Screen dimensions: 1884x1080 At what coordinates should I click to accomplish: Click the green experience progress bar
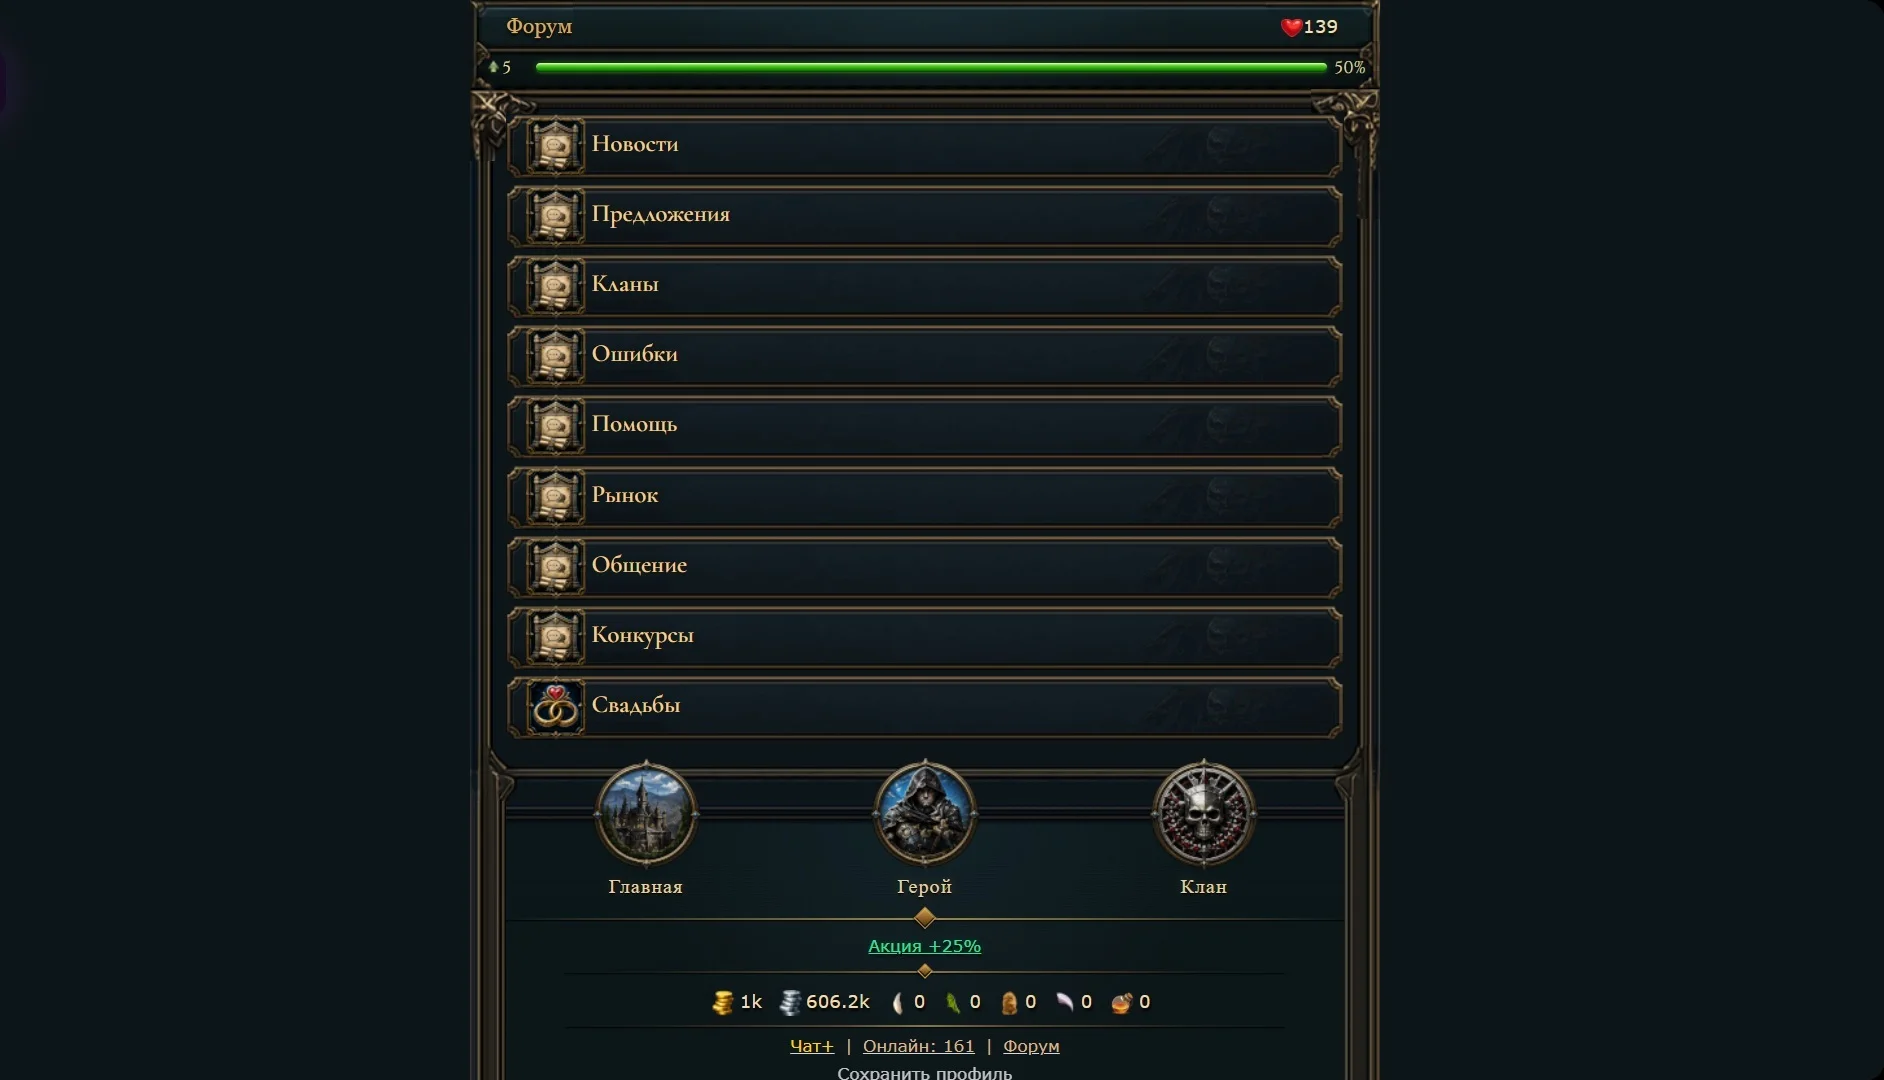click(931, 67)
